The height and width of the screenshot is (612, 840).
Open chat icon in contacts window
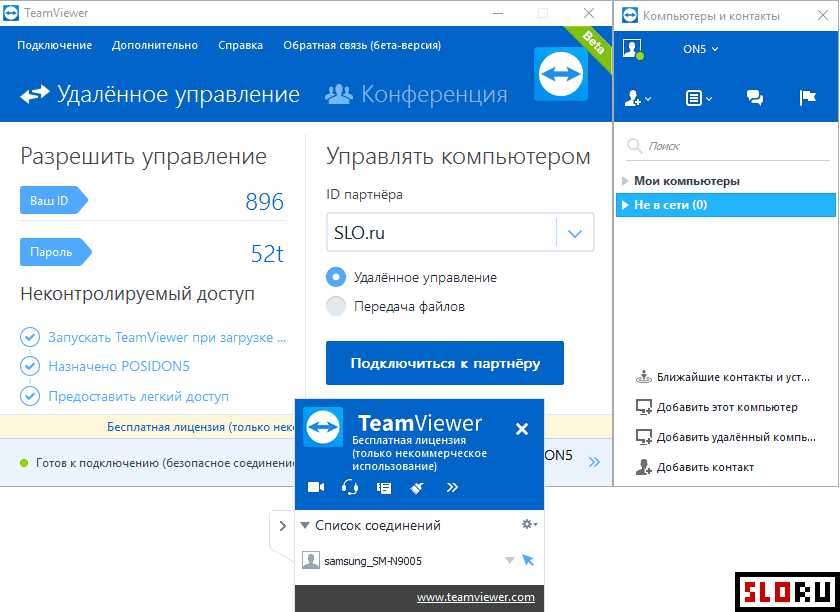click(x=755, y=98)
